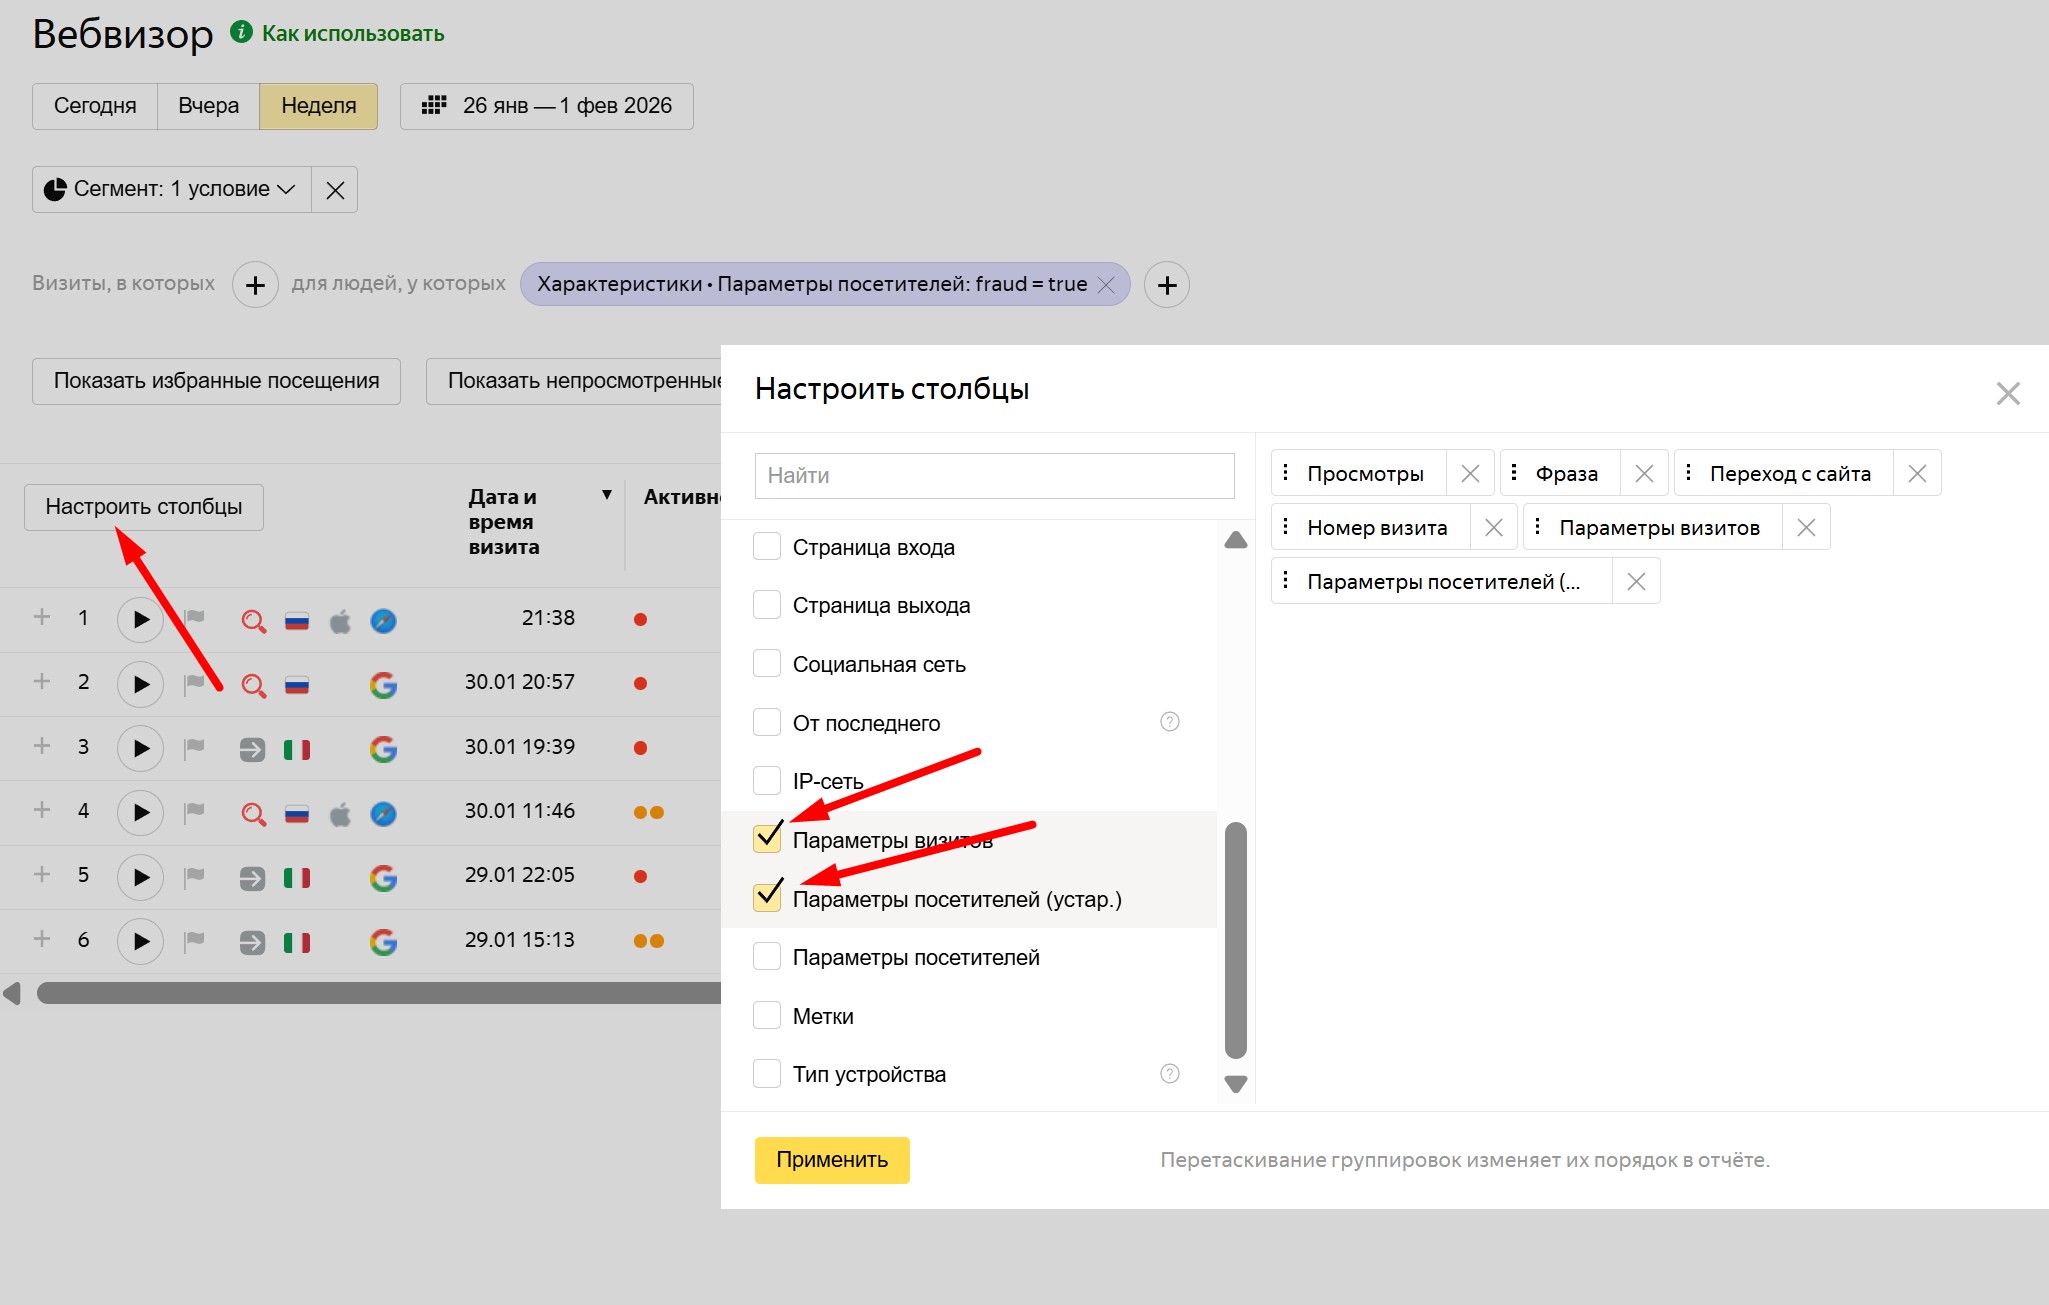Click the column list scroll-down arrow
Image resolution: width=2049 pixels, height=1305 pixels.
(x=1236, y=1084)
